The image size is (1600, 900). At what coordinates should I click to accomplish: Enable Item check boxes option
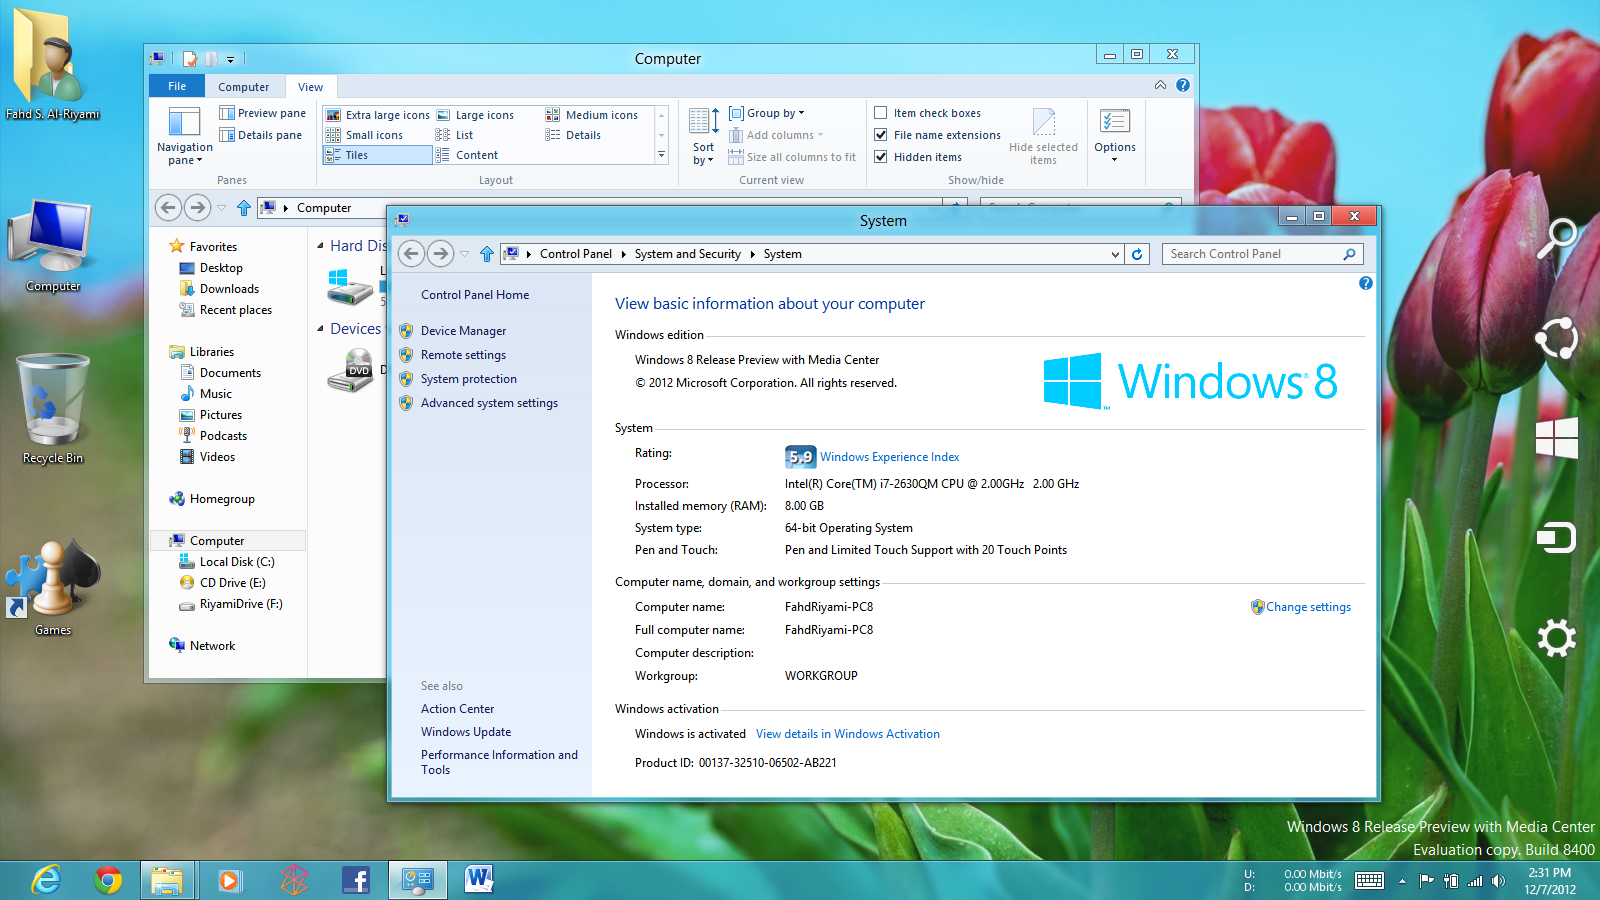coord(881,113)
